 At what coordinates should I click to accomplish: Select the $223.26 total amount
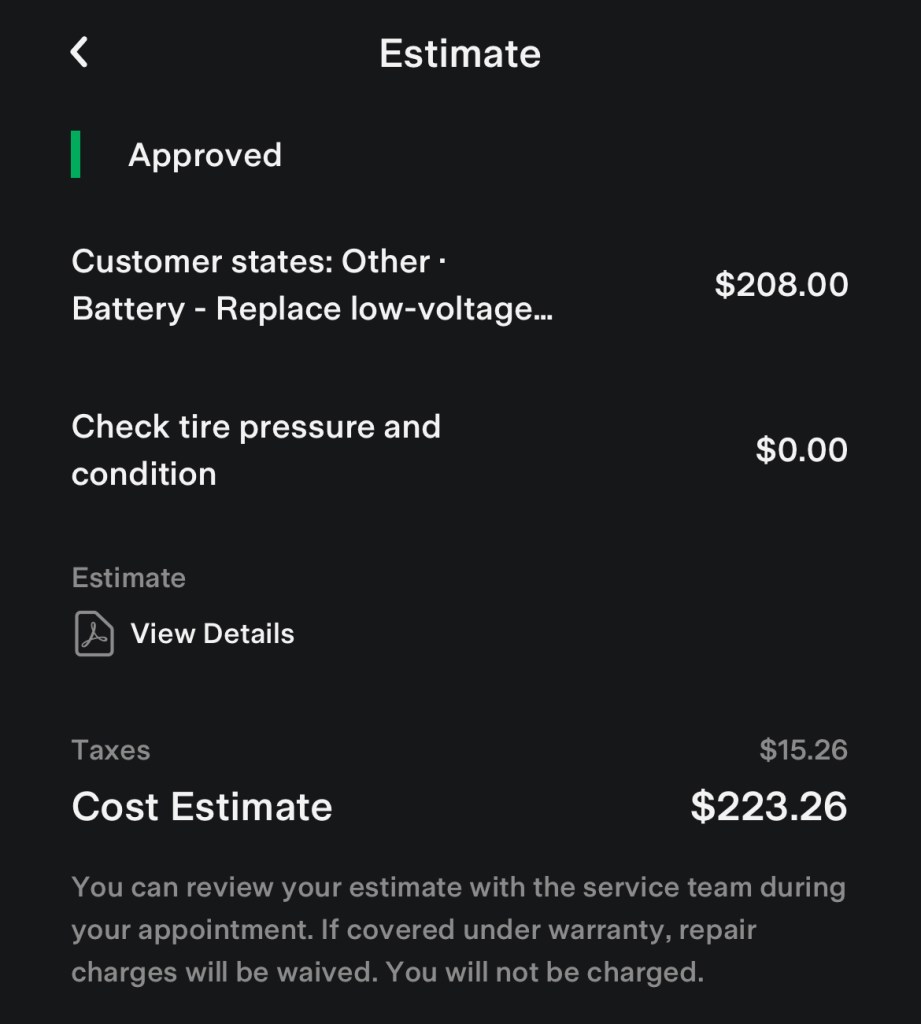point(768,807)
